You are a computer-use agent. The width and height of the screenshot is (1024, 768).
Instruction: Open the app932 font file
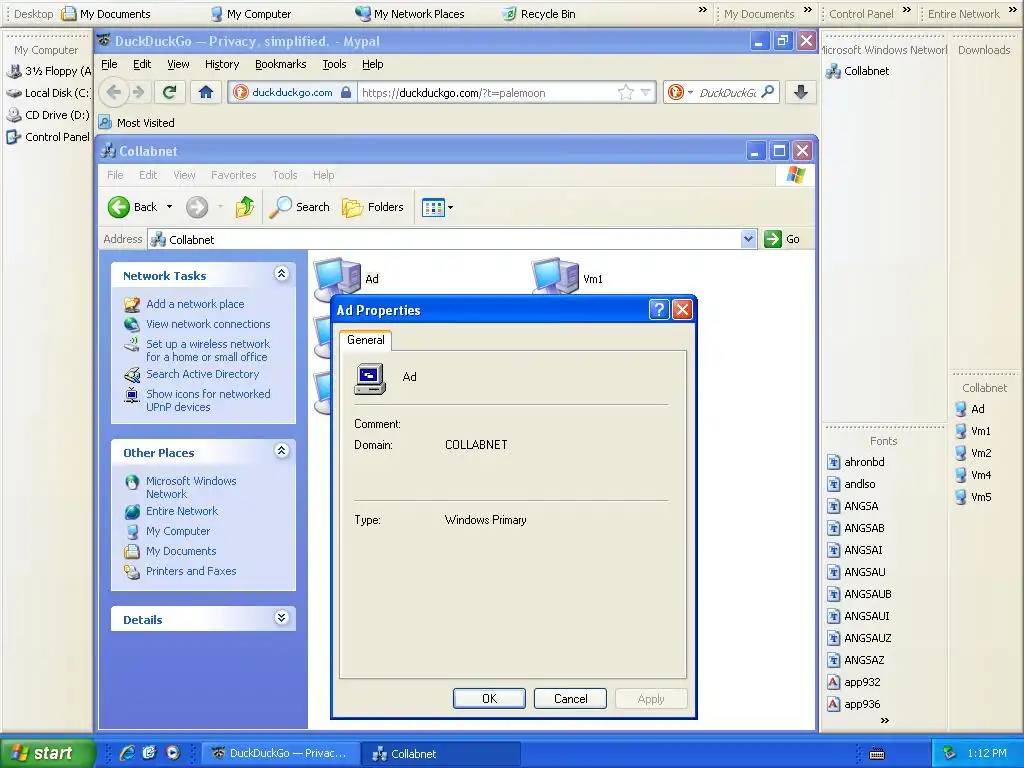click(854, 682)
